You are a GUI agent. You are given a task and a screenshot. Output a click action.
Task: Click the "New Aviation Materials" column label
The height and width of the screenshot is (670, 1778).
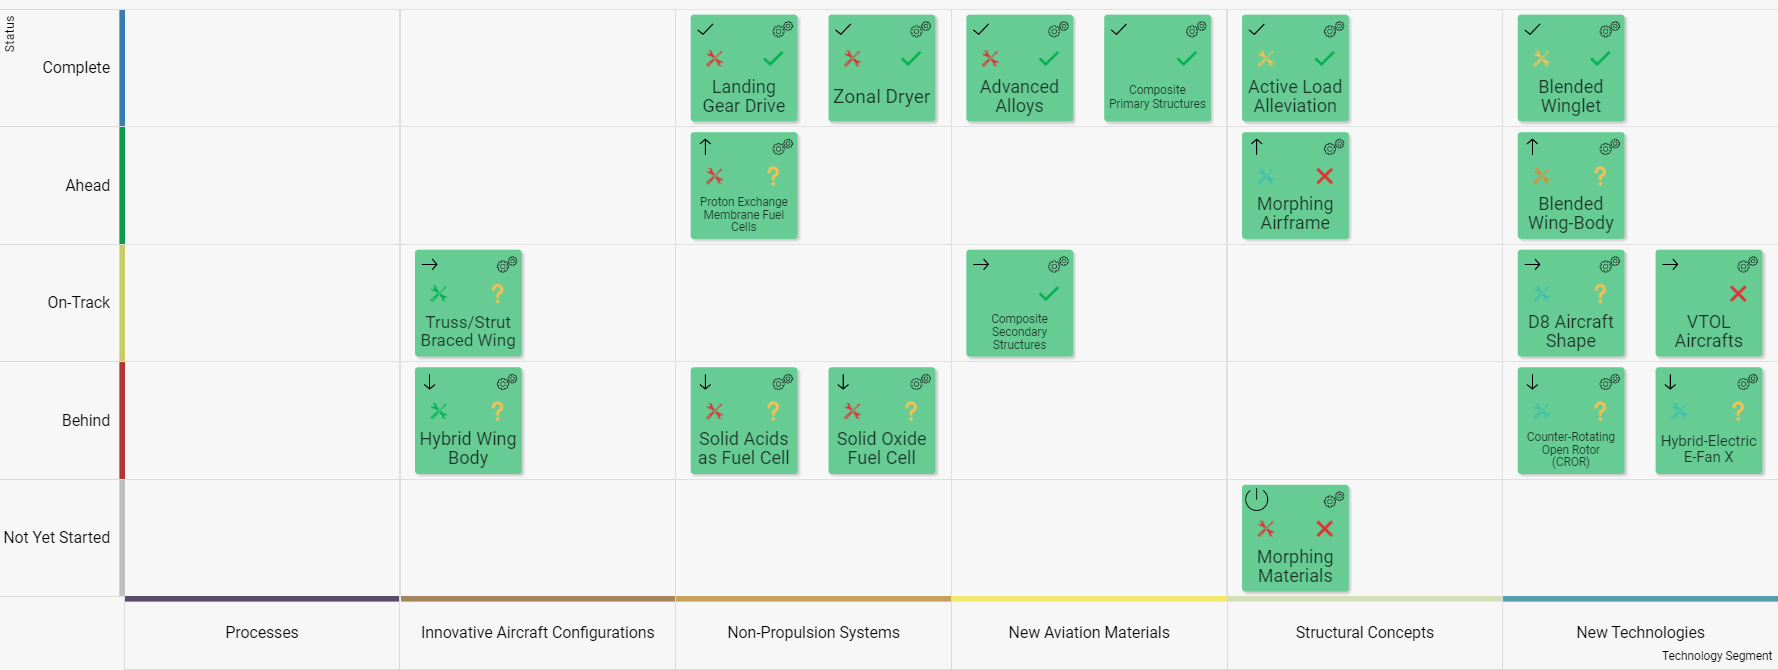[1089, 633]
